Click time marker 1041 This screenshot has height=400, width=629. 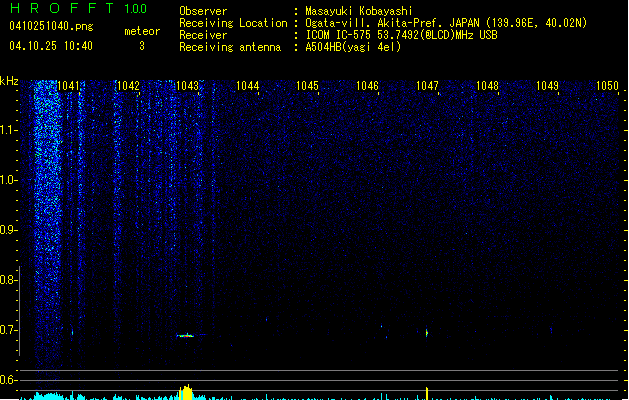click(69, 86)
